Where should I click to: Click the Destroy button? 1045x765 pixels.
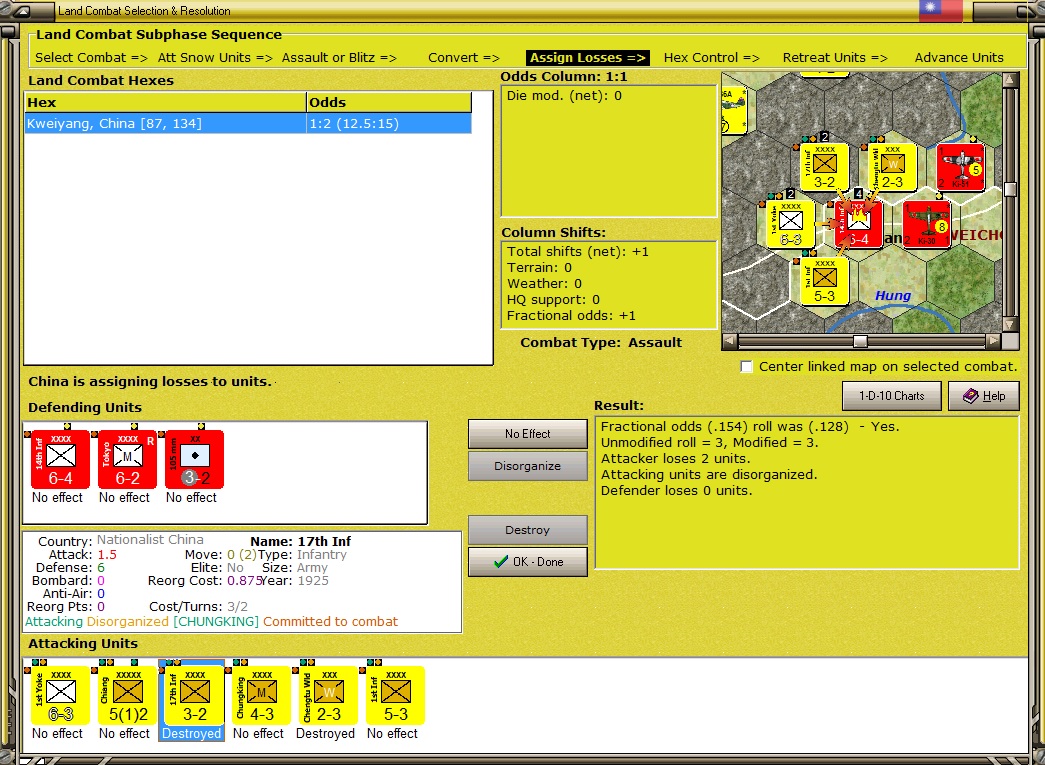pyautogui.click(x=527, y=530)
